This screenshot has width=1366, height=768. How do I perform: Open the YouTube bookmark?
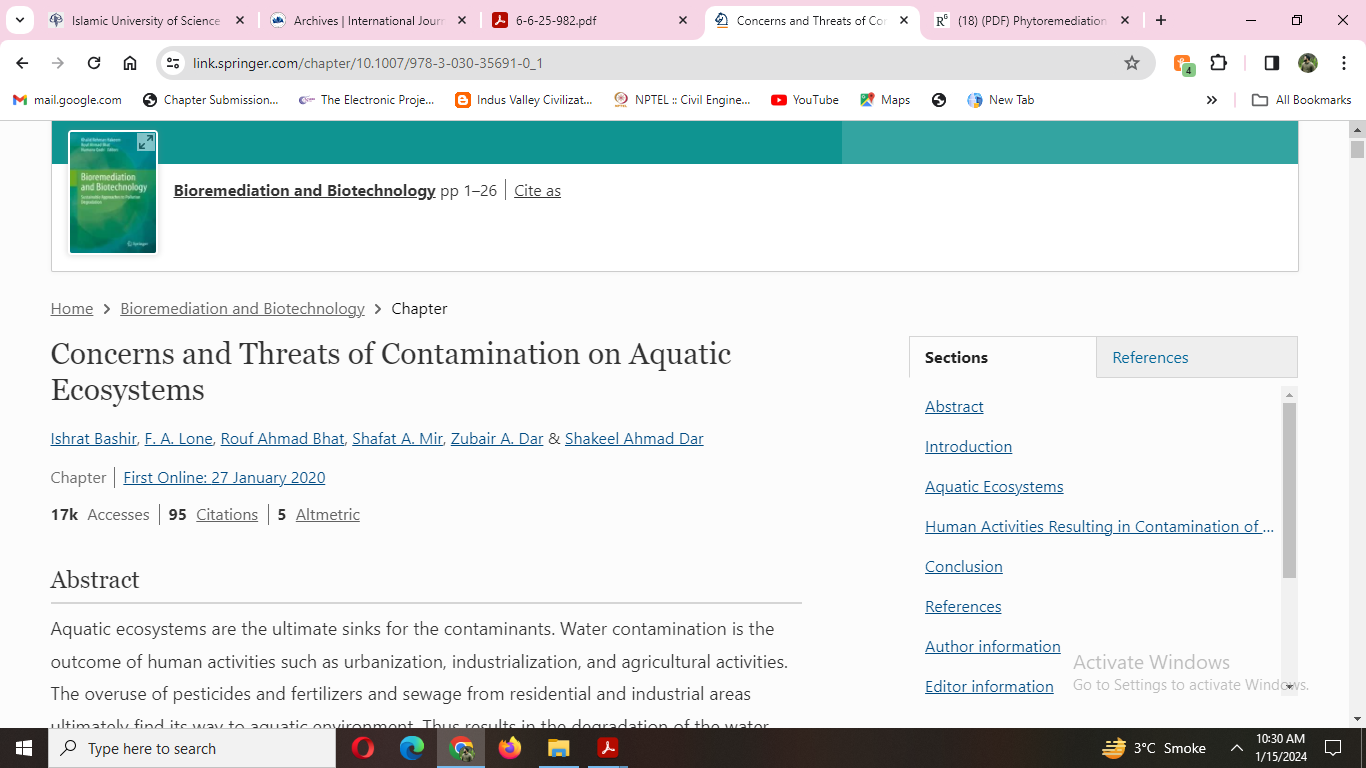[x=805, y=100]
